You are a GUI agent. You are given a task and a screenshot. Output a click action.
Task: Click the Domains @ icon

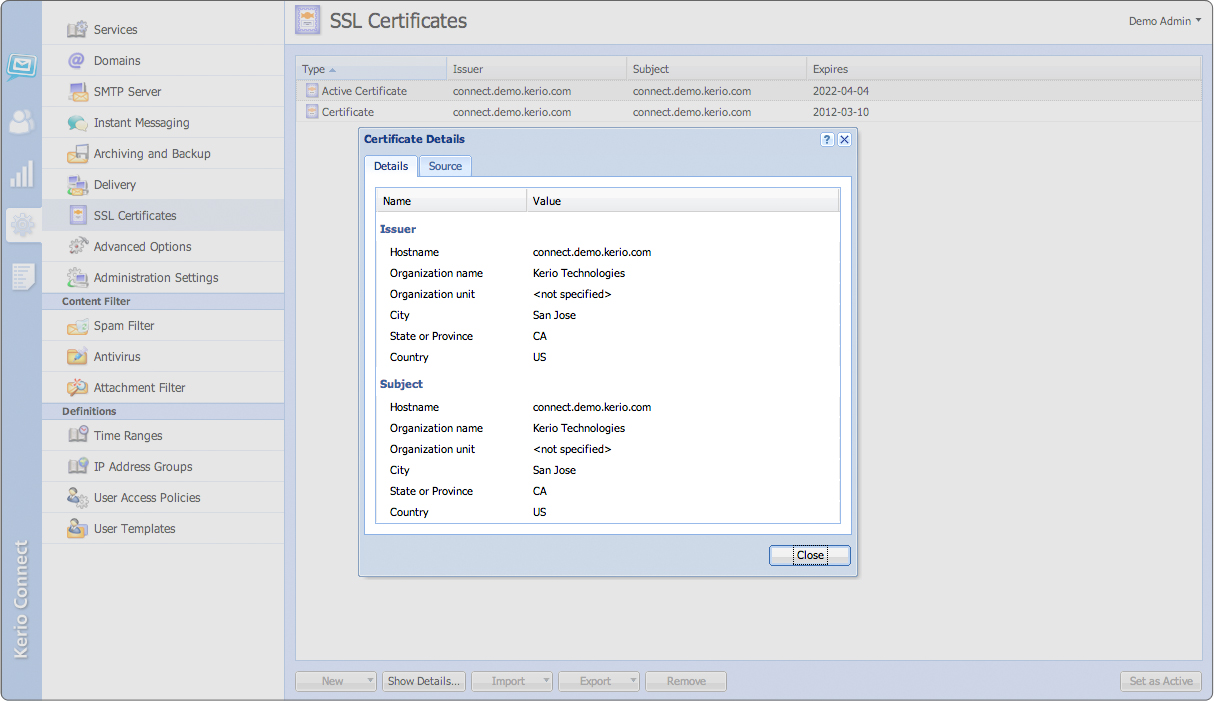pos(77,61)
